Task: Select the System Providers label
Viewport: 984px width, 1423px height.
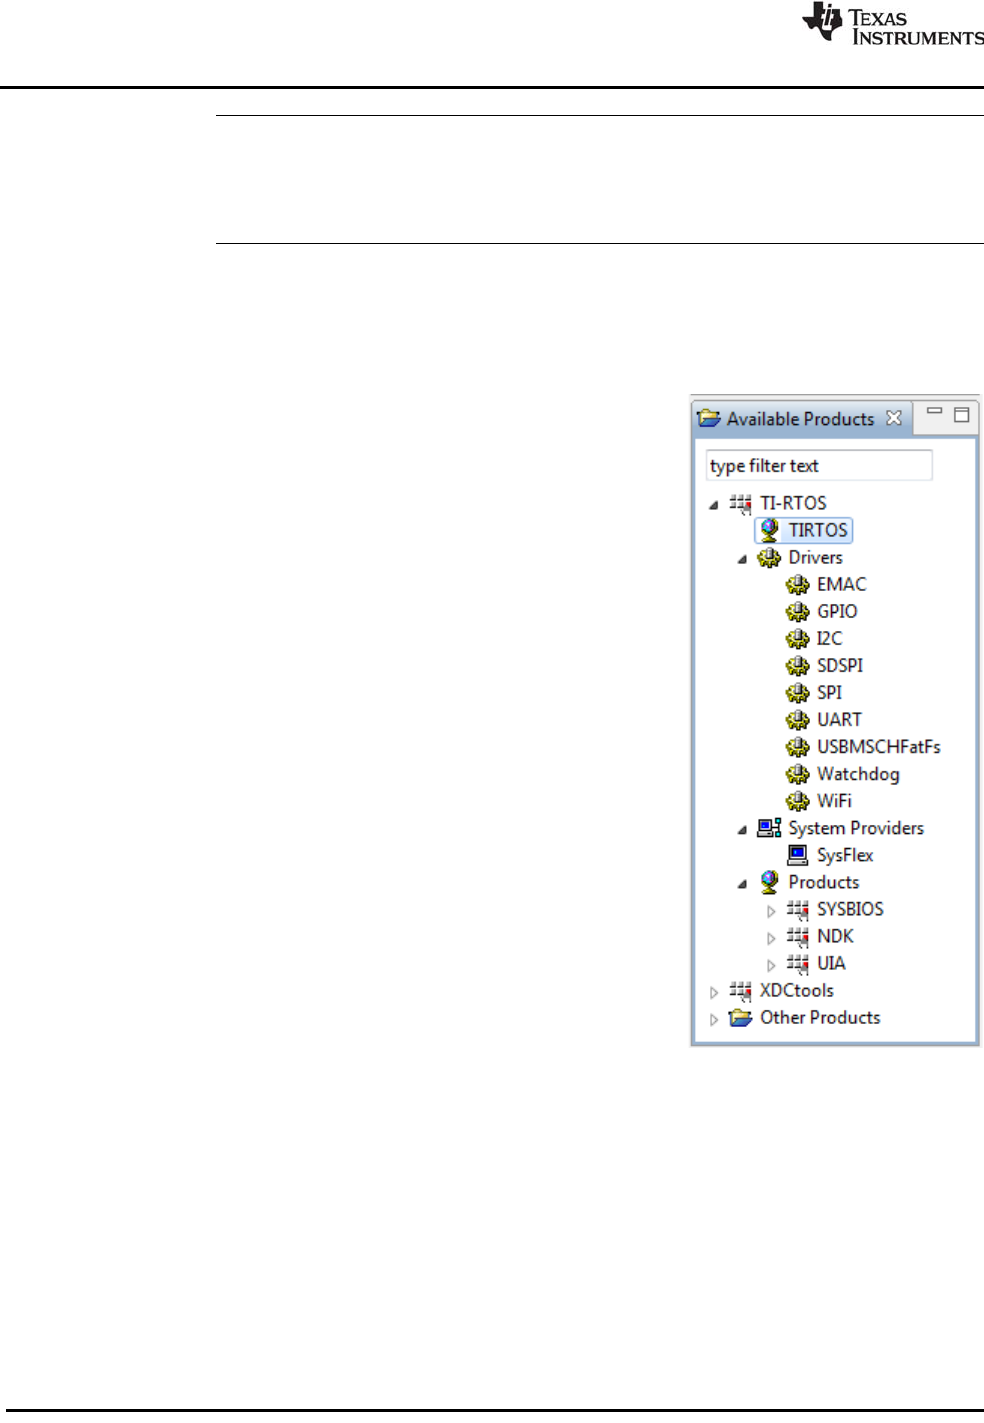Action: pos(856,828)
